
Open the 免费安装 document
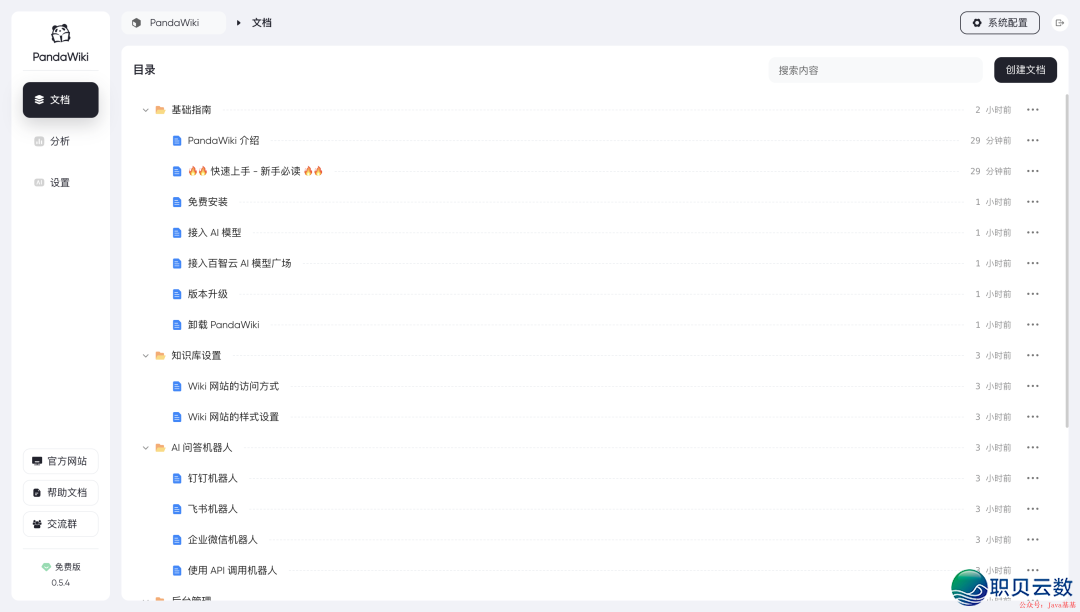(207, 202)
